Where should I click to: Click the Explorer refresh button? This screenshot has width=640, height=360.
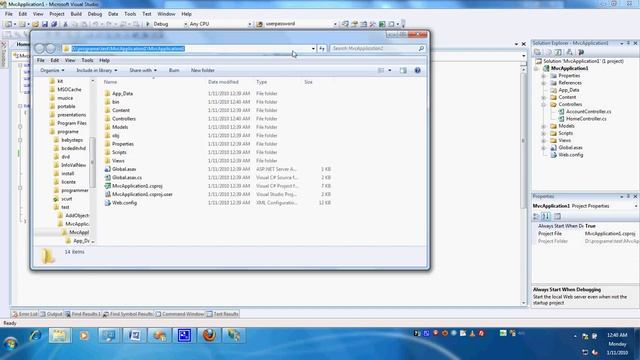(322, 49)
